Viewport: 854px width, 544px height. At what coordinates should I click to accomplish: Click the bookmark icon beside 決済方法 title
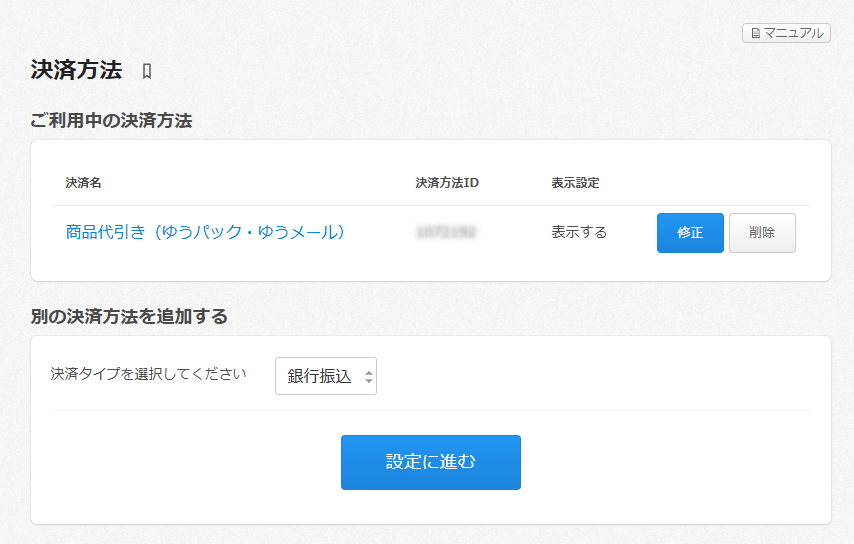point(147,71)
